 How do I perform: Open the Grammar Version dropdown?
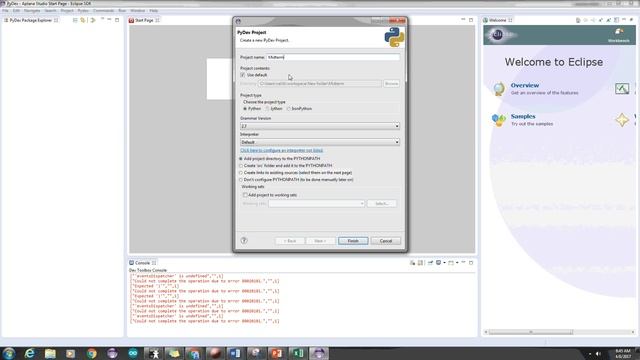tap(320, 126)
